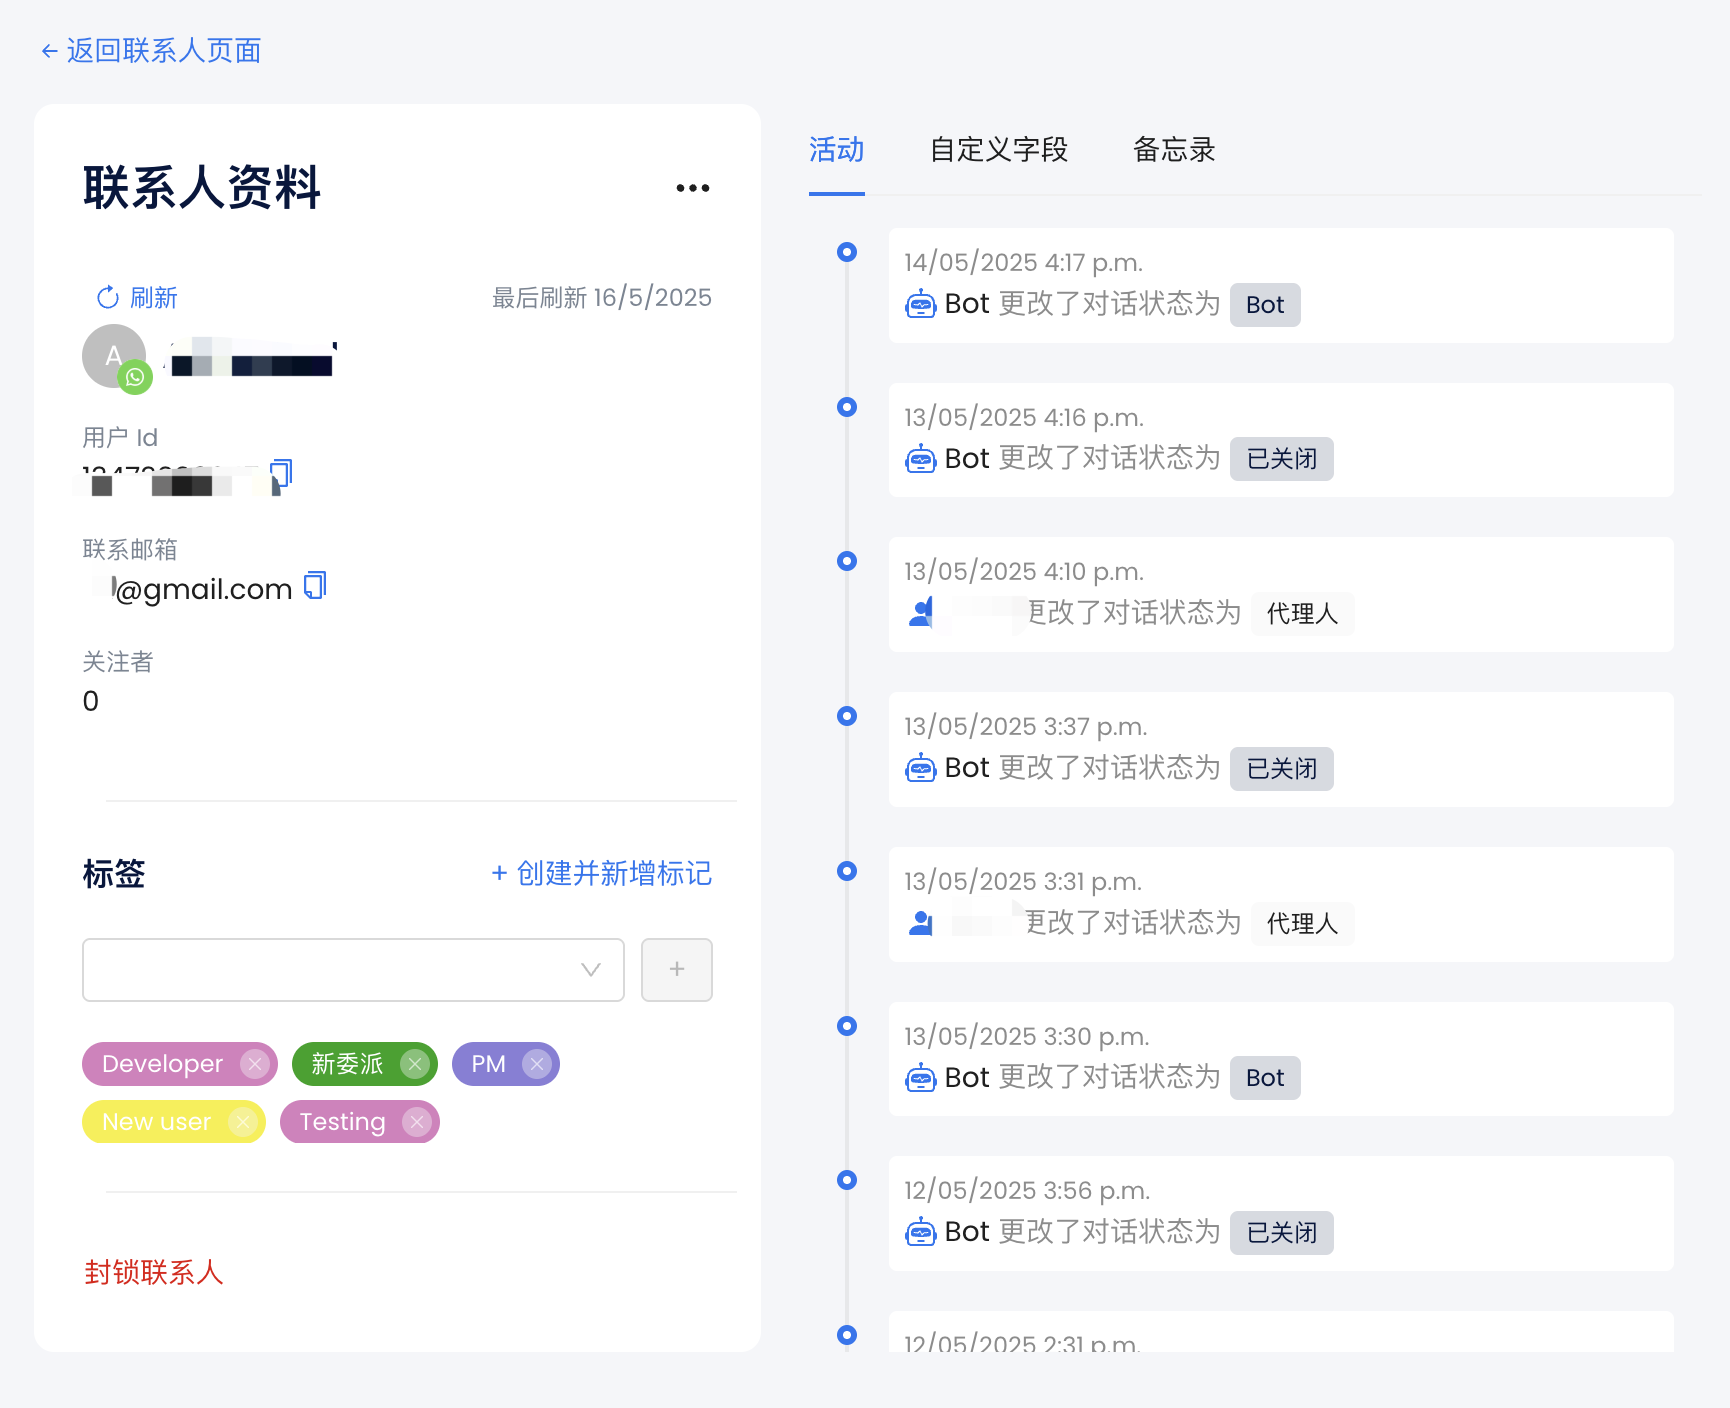Remove the Testing tag
This screenshot has width=1730, height=1408.
click(x=417, y=1122)
